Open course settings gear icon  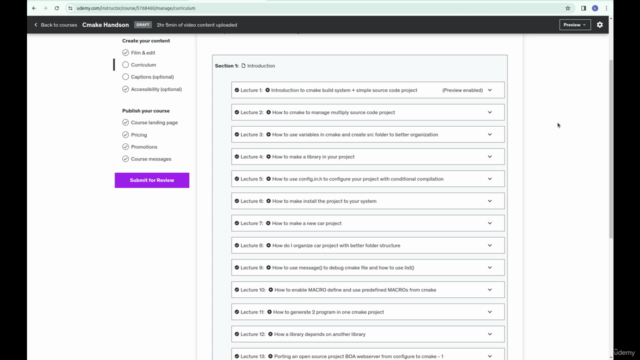click(600, 25)
